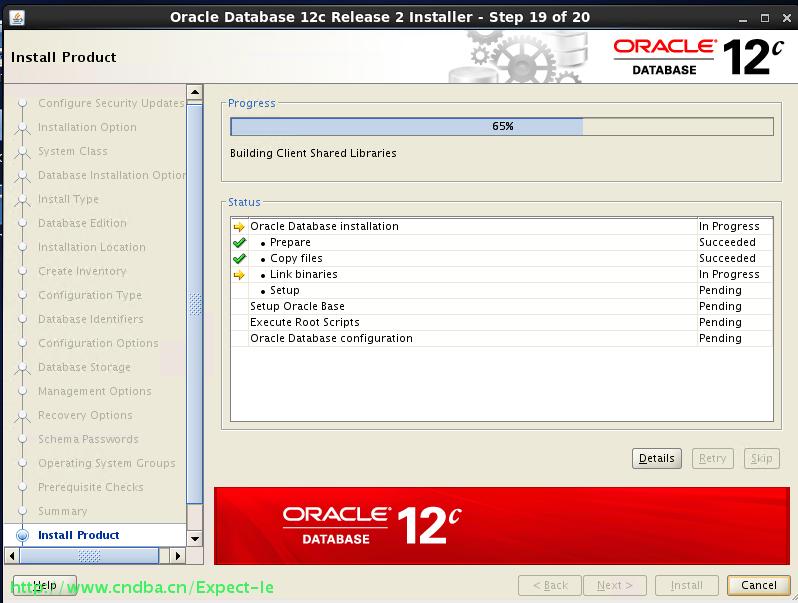Click the Setup sub-task row

502,291
